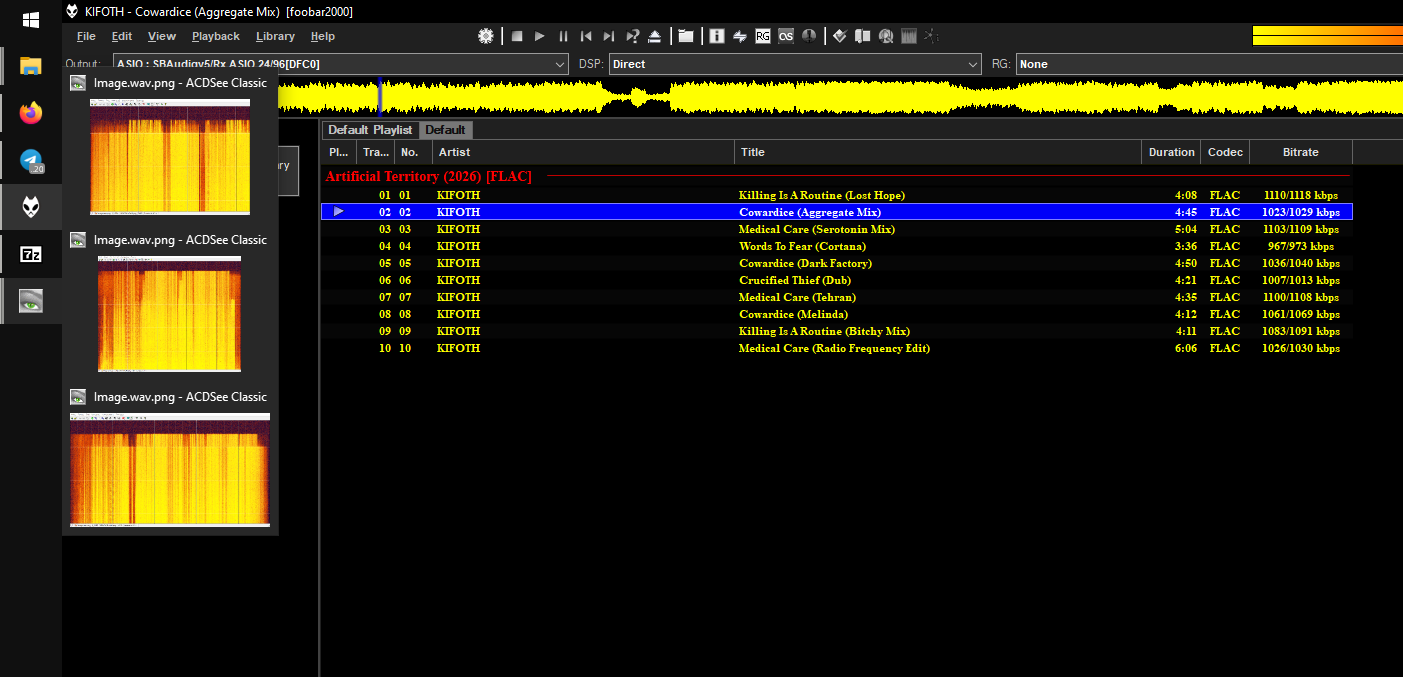
Task: Select track Medical Care (Radio Frequency Edit)
Action: pyautogui.click(x=837, y=348)
